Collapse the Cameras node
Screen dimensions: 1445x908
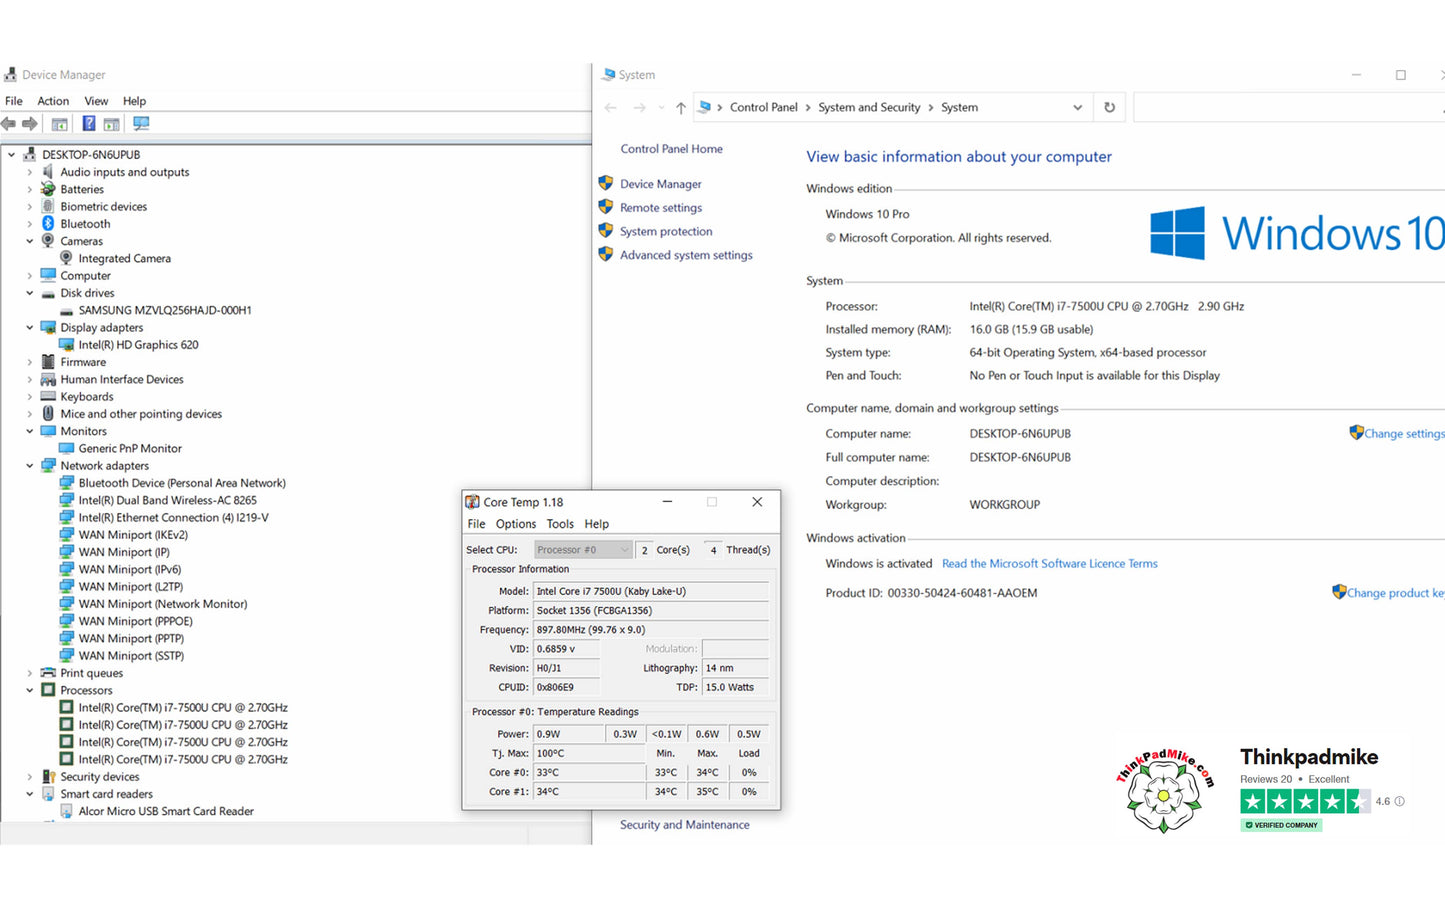(x=29, y=241)
